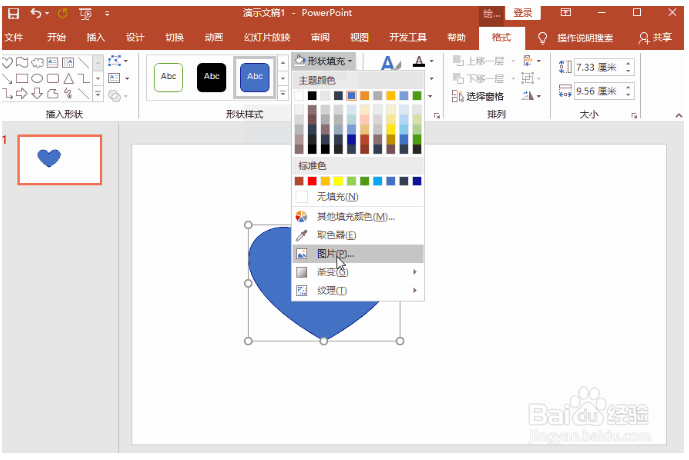Pick red swatch in standard colors
This screenshot has height=460, width=689.
pos(312,181)
